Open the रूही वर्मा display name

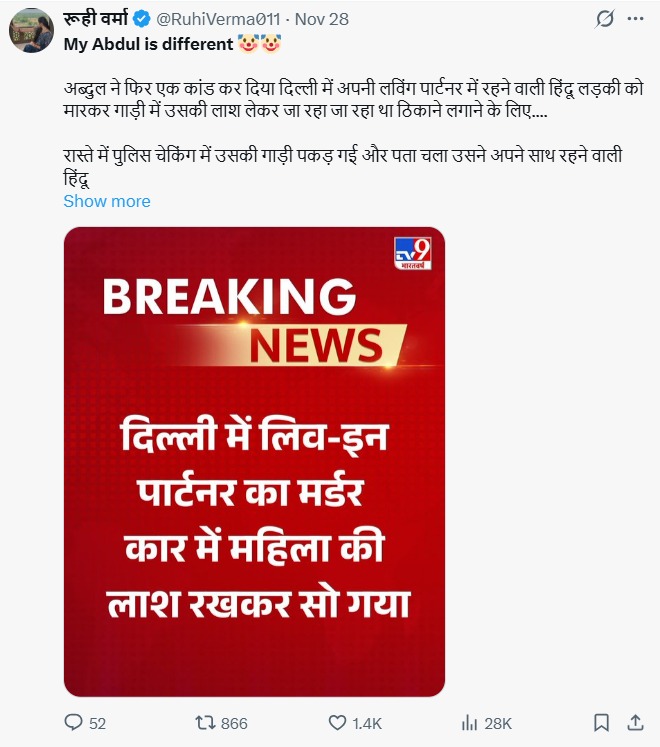pos(96,19)
